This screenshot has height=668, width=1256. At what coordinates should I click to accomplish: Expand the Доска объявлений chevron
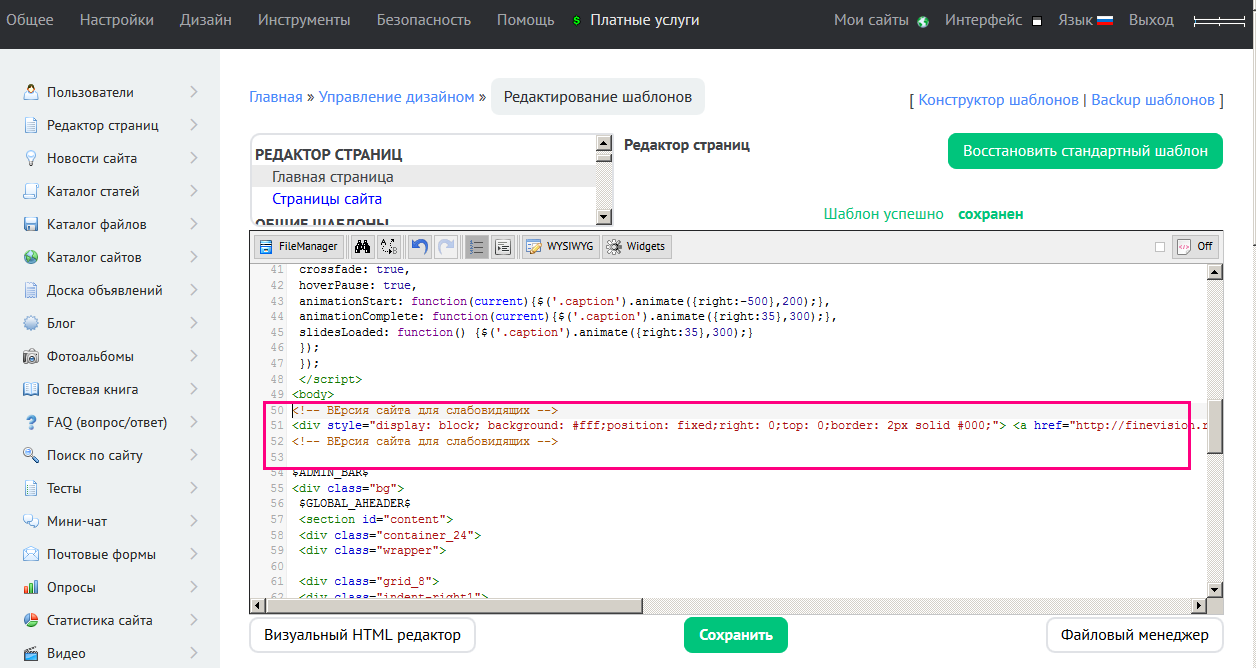193,290
